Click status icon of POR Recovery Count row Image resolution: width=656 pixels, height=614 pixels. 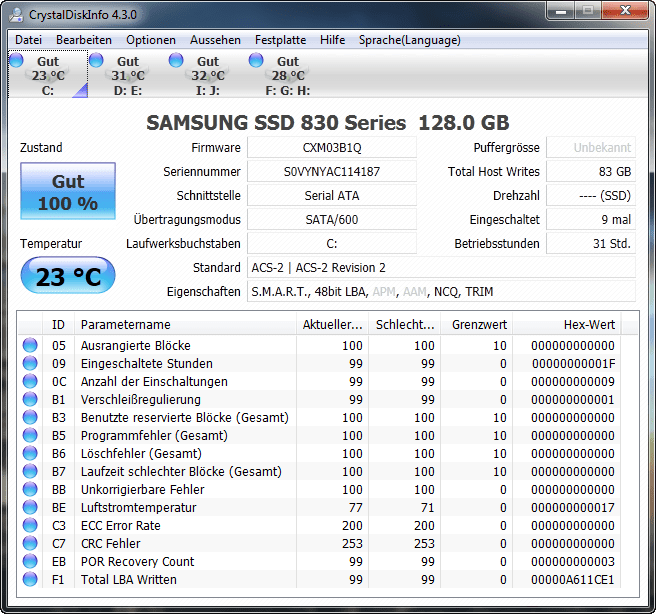(x=30, y=561)
